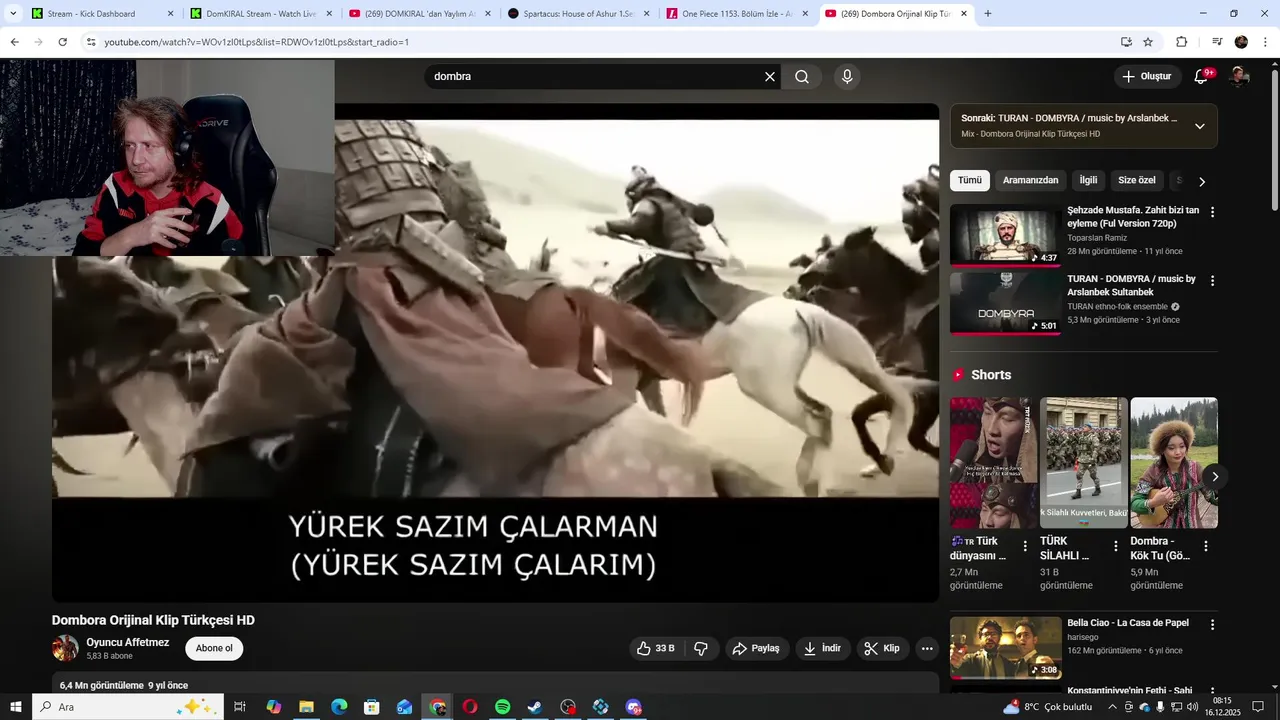Screen dimensions: 1280x720
Task: Click the YouTube search magnifier button
Action: [802, 77]
